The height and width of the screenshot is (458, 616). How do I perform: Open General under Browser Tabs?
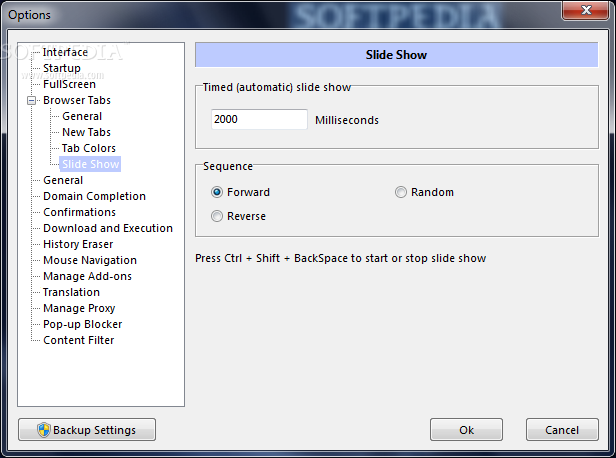coord(82,116)
